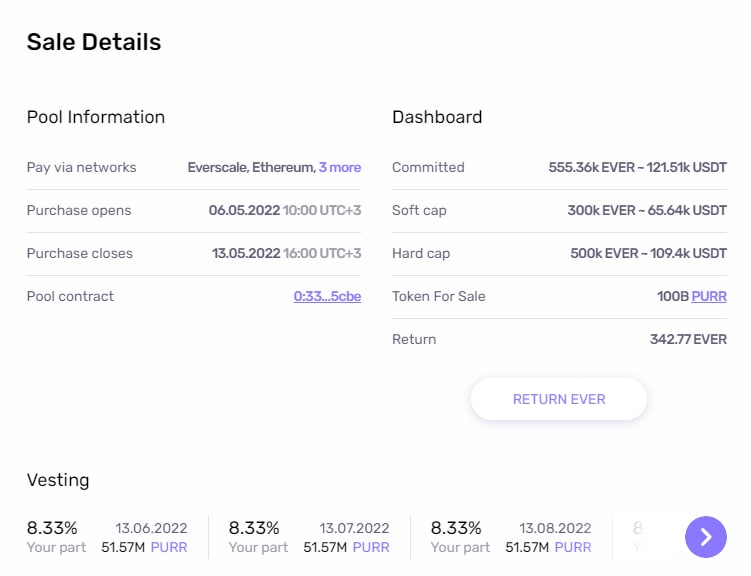
Task: Click the 13.07.2022 vesting date
Action: click(x=354, y=528)
